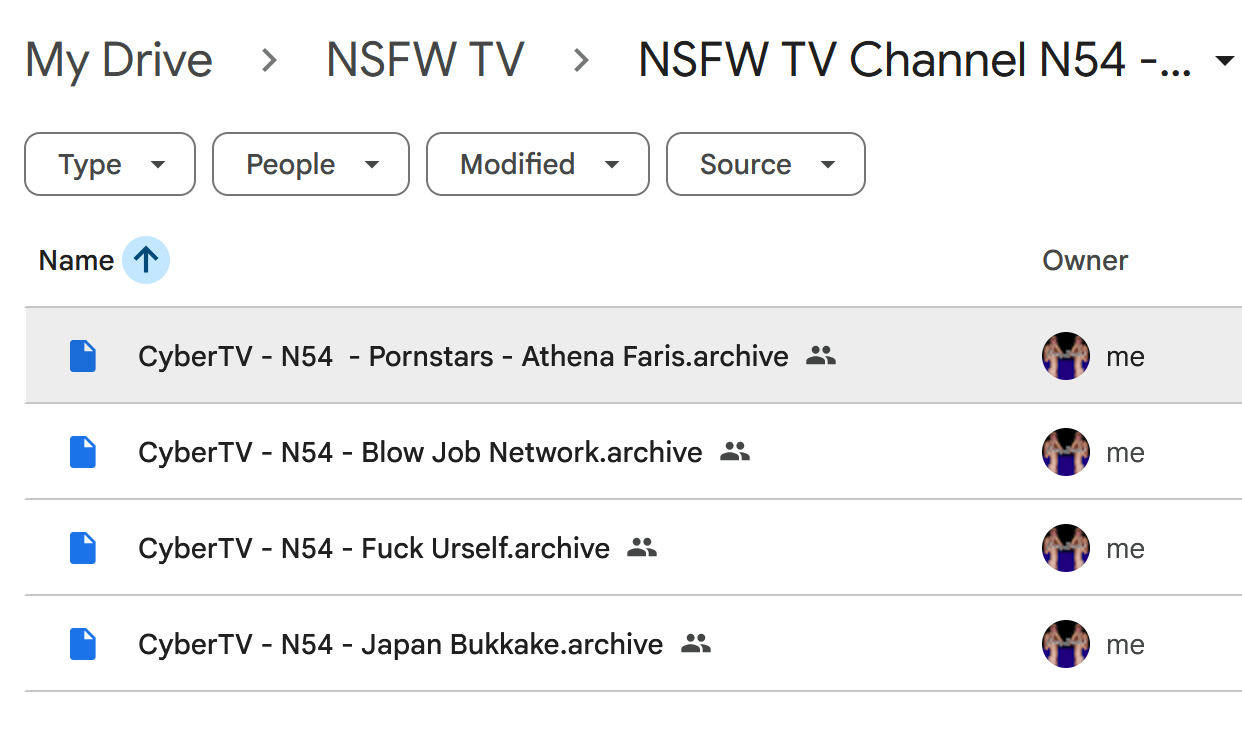Select the Blow Job Network.archive file name
The height and width of the screenshot is (730, 1242).
(x=420, y=452)
